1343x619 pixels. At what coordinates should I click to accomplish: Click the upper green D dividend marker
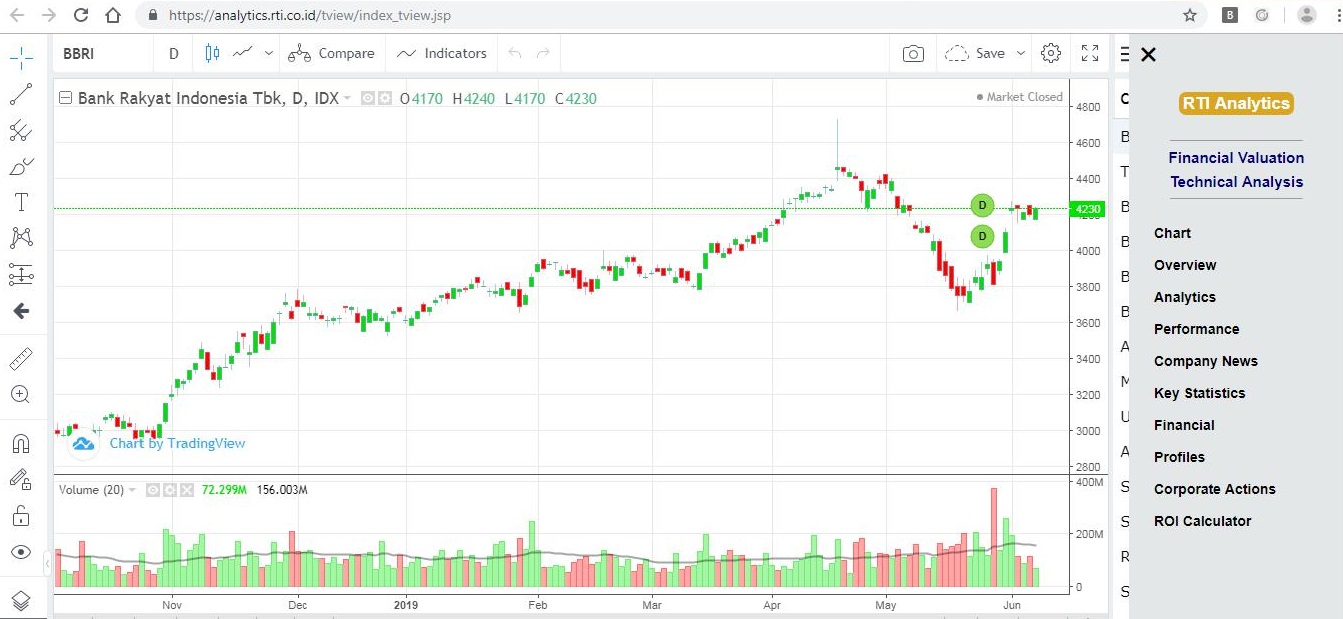click(982, 205)
